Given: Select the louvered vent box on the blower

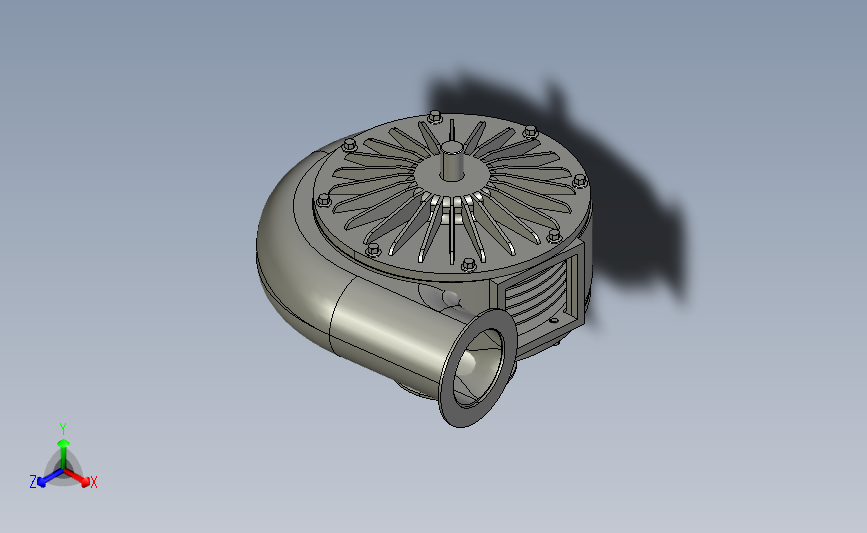Looking at the screenshot, I should (538, 301).
